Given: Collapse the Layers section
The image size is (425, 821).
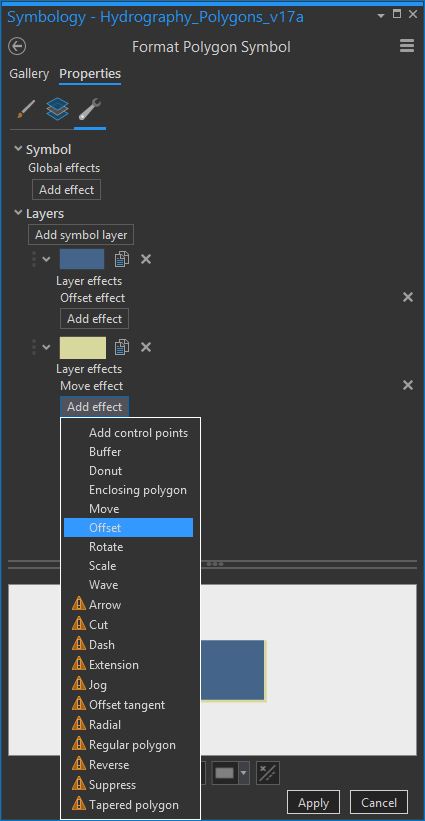Looking at the screenshot, I should (18, 213).
